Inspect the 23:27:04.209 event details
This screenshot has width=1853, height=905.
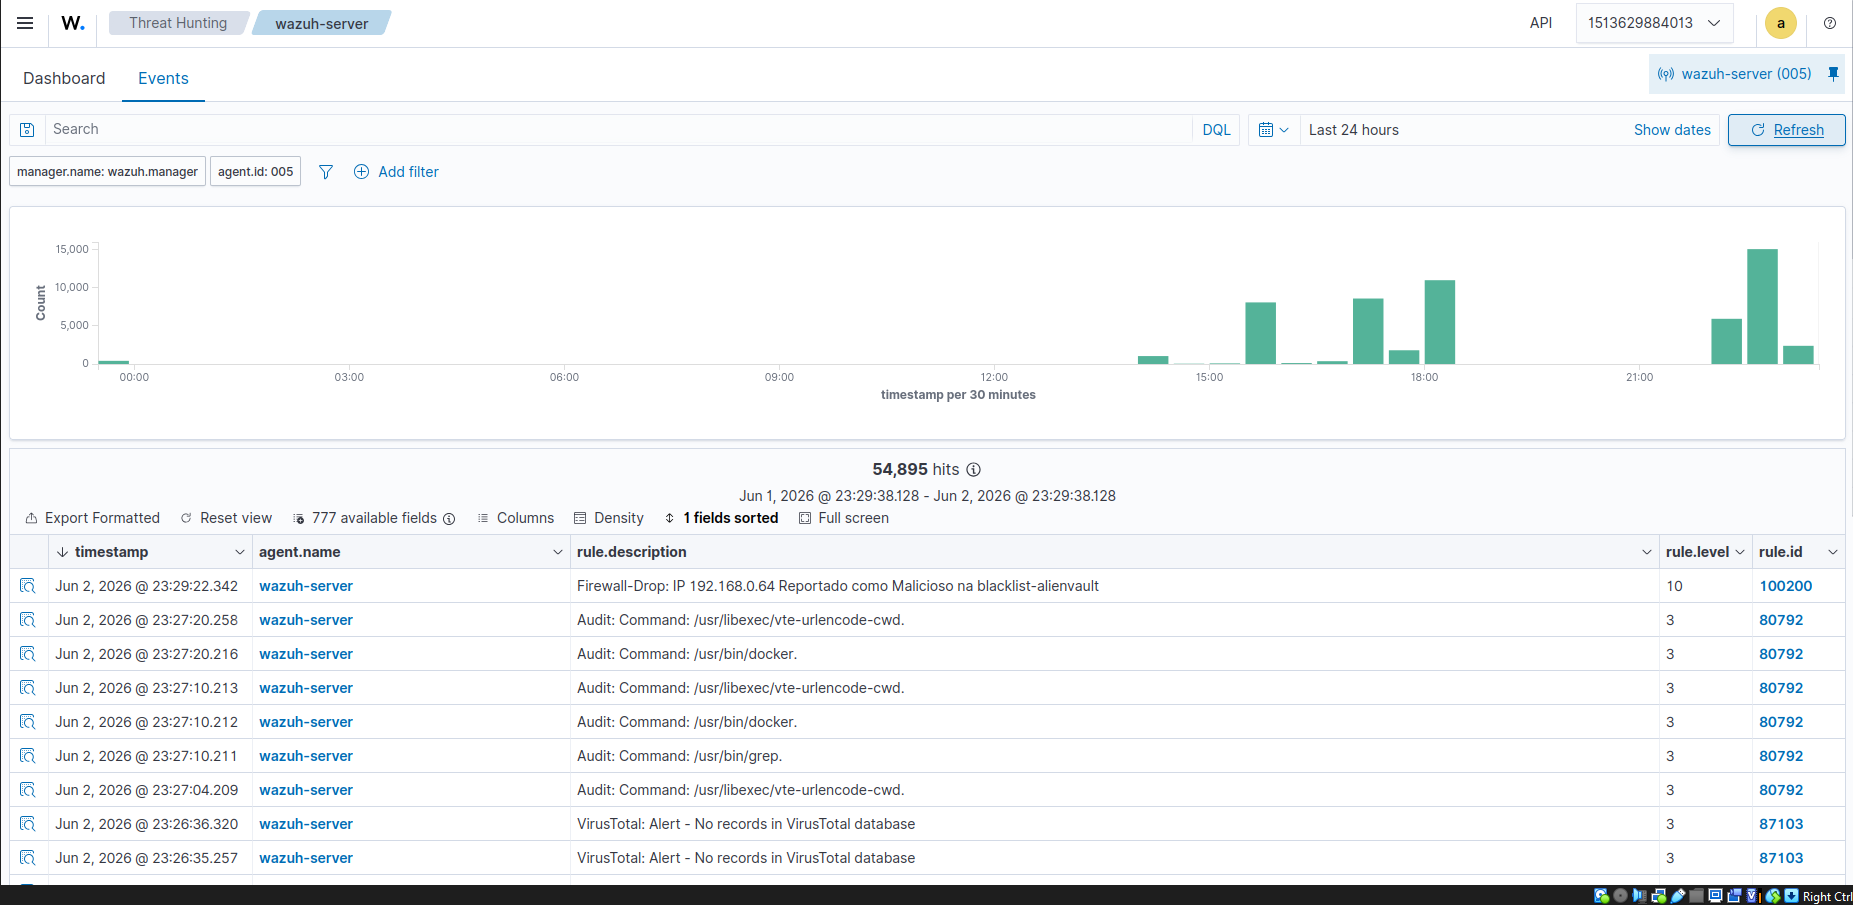point(28,790)
